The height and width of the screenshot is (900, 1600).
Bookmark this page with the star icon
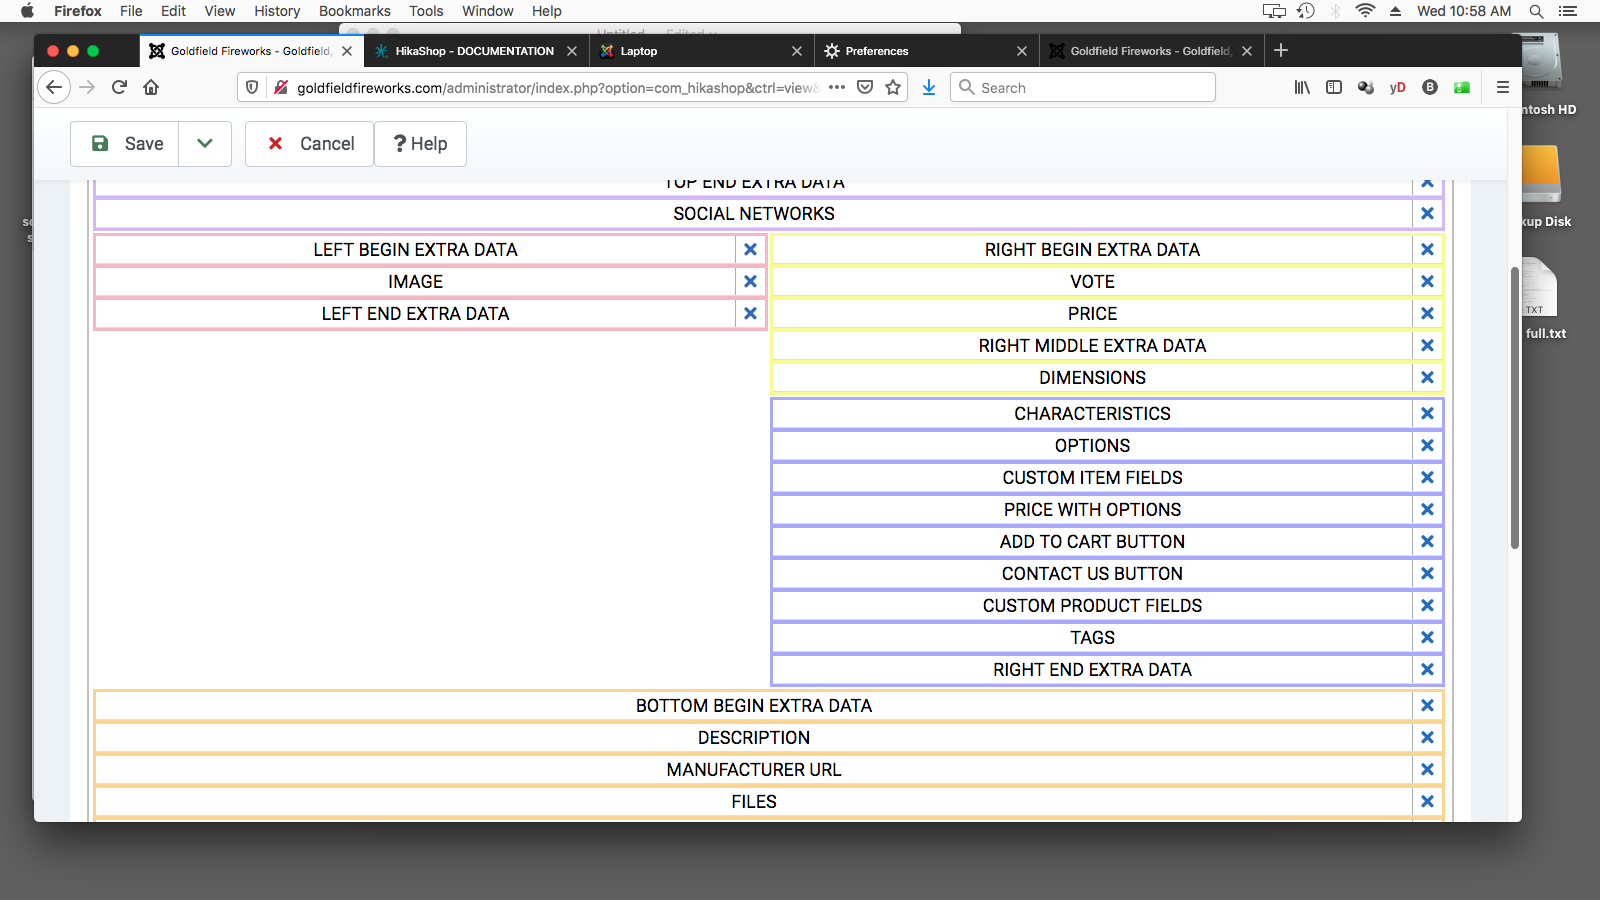(x=893, y=88)
